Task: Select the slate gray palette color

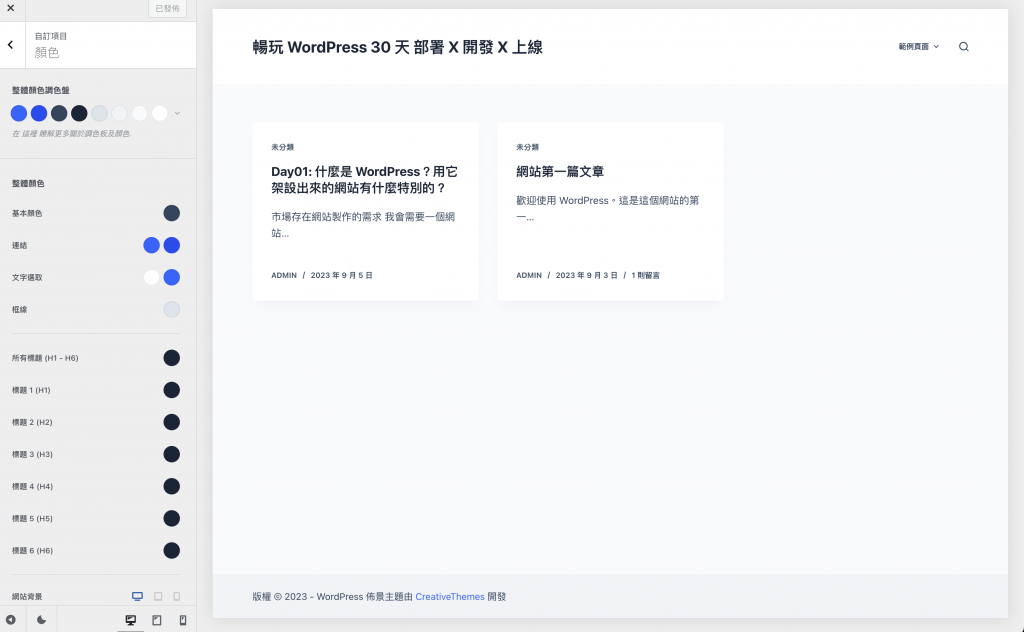Action: pyautogui.click(x=59, y=113)
